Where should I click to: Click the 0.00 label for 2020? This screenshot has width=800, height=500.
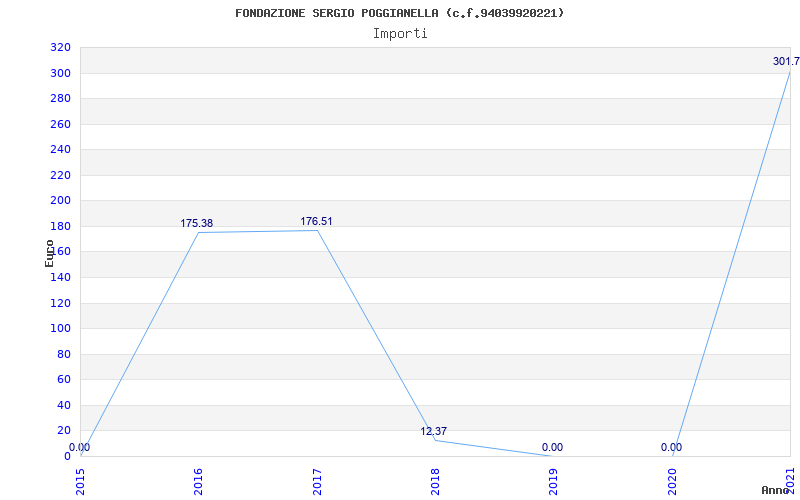coord(671,447)
